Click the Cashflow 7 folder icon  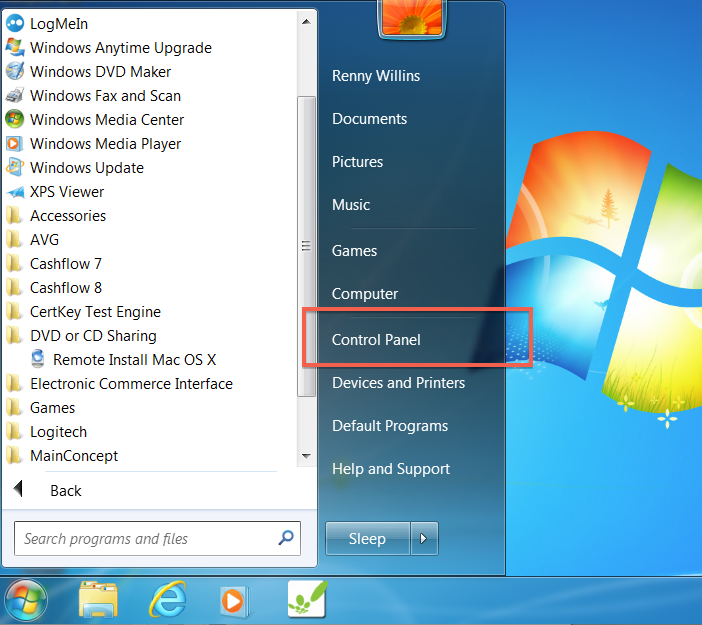tap(14, 264)
